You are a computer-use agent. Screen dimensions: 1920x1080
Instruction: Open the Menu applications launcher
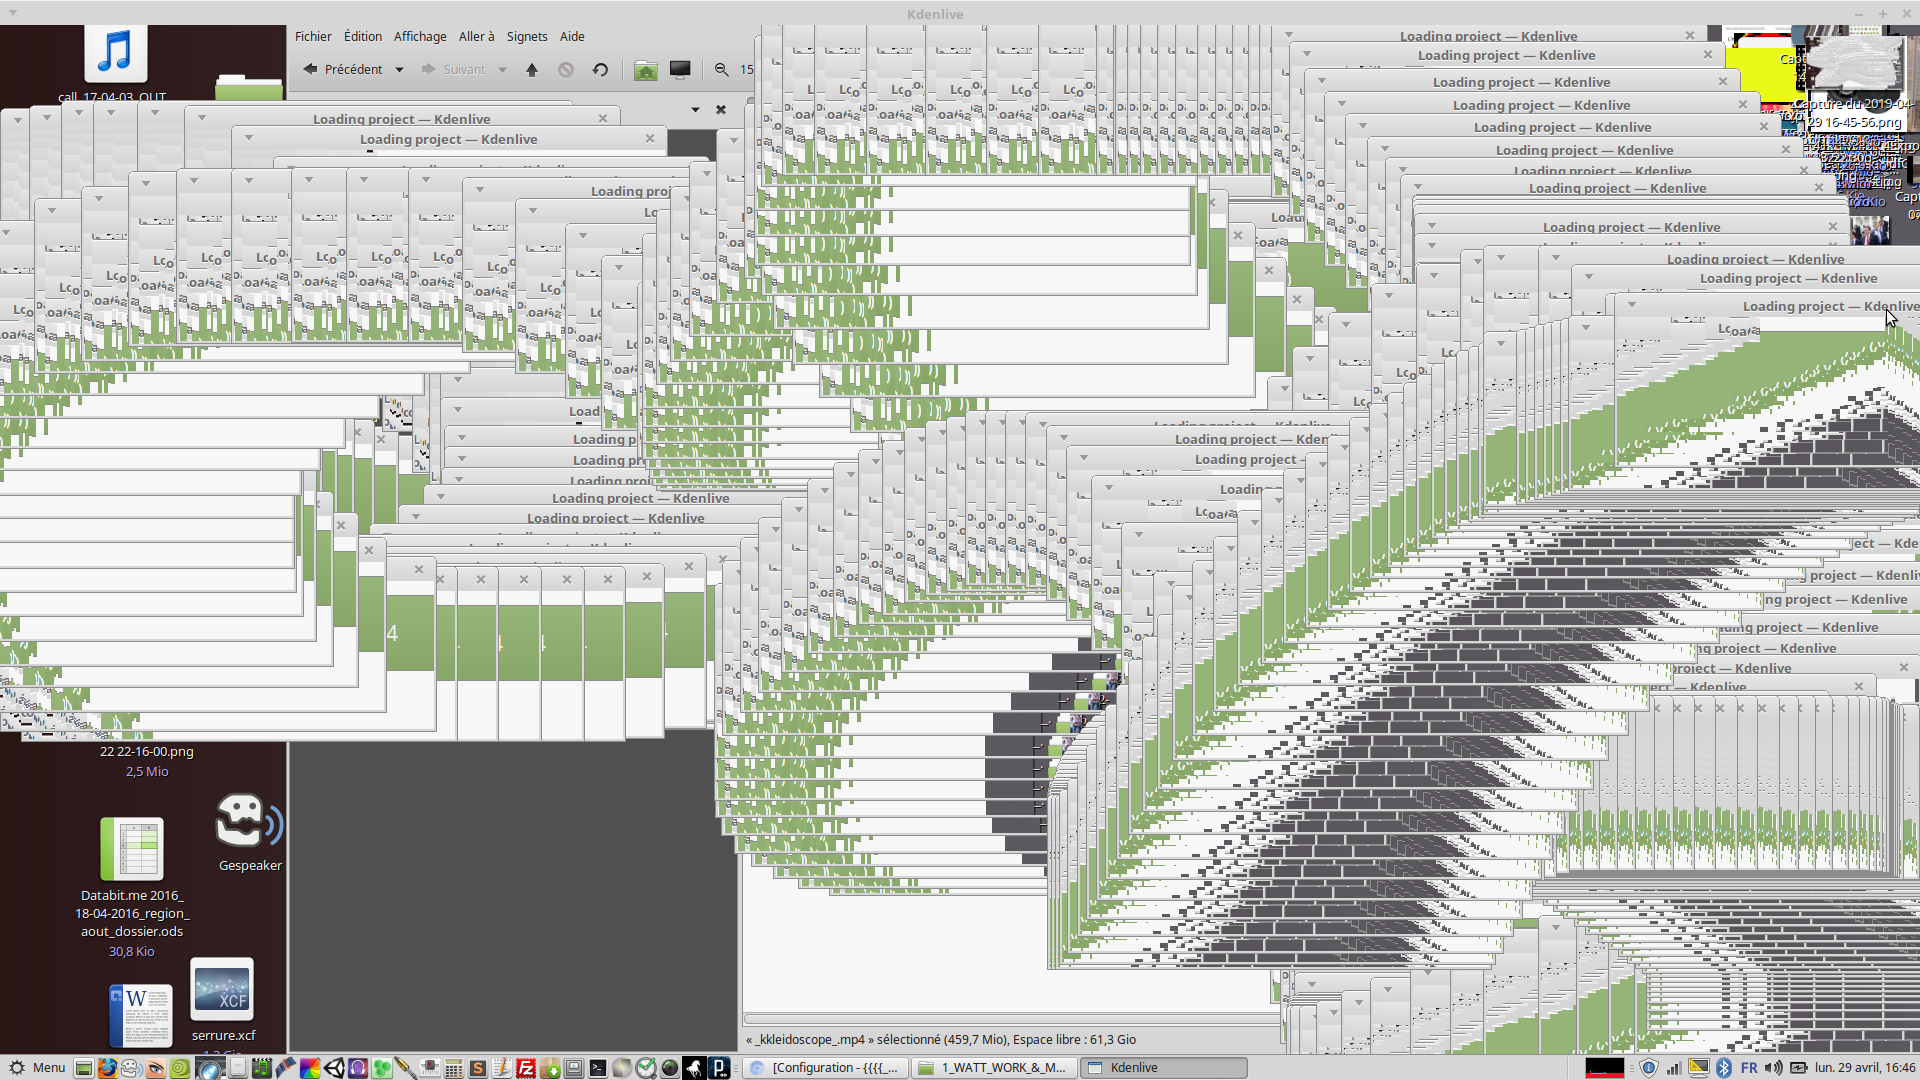click(36, 1068)
